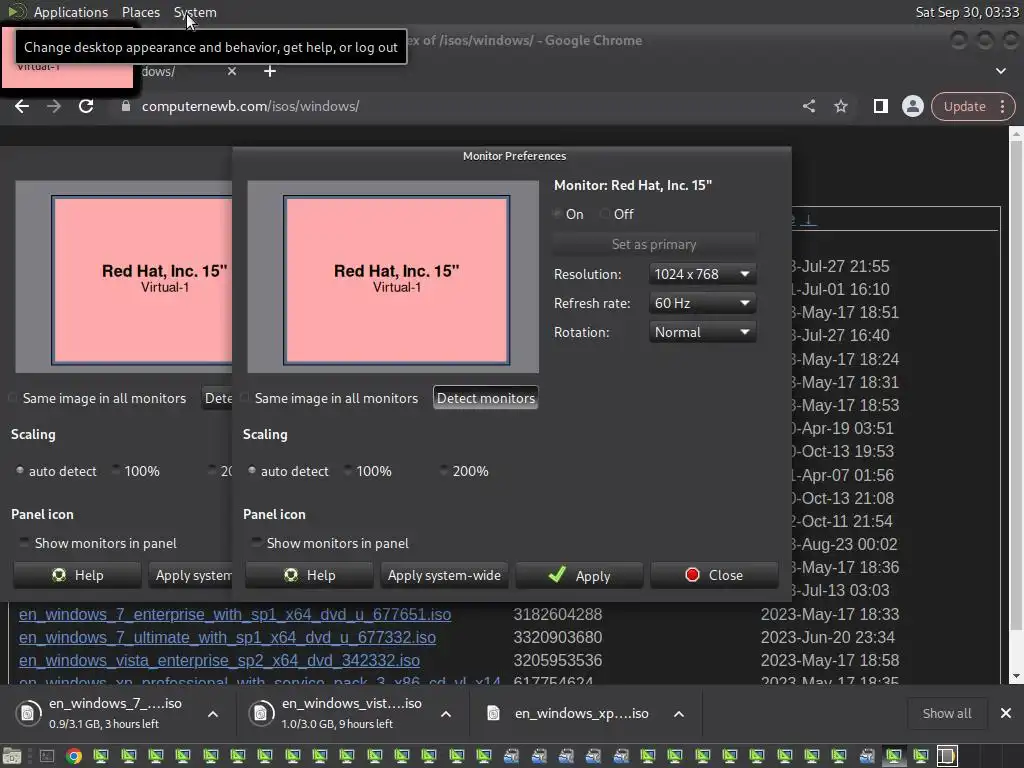Click en_windows_vist download file icon
Screen dimensions: 1024x768
(x=260, y=713)
